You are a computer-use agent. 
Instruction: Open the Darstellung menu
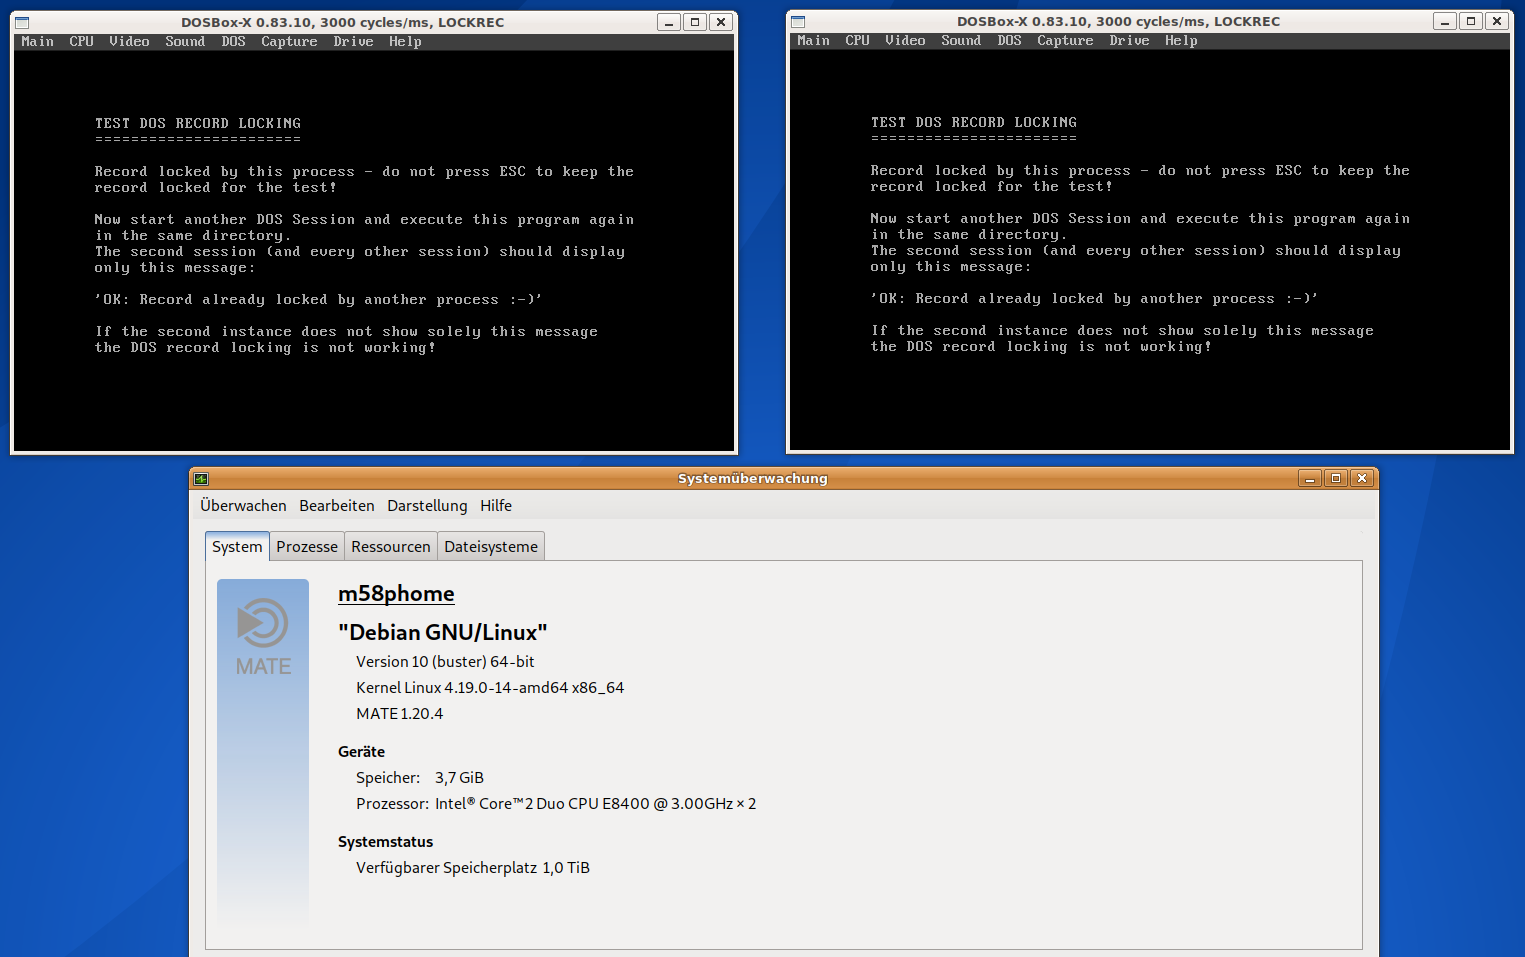point(427,506)
